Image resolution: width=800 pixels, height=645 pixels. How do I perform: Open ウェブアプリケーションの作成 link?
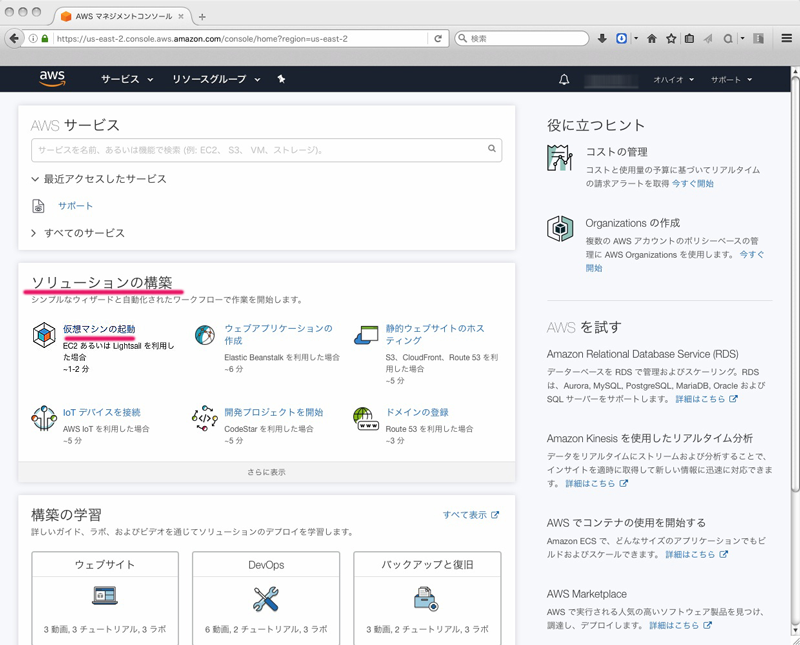(x=278, y=334)
